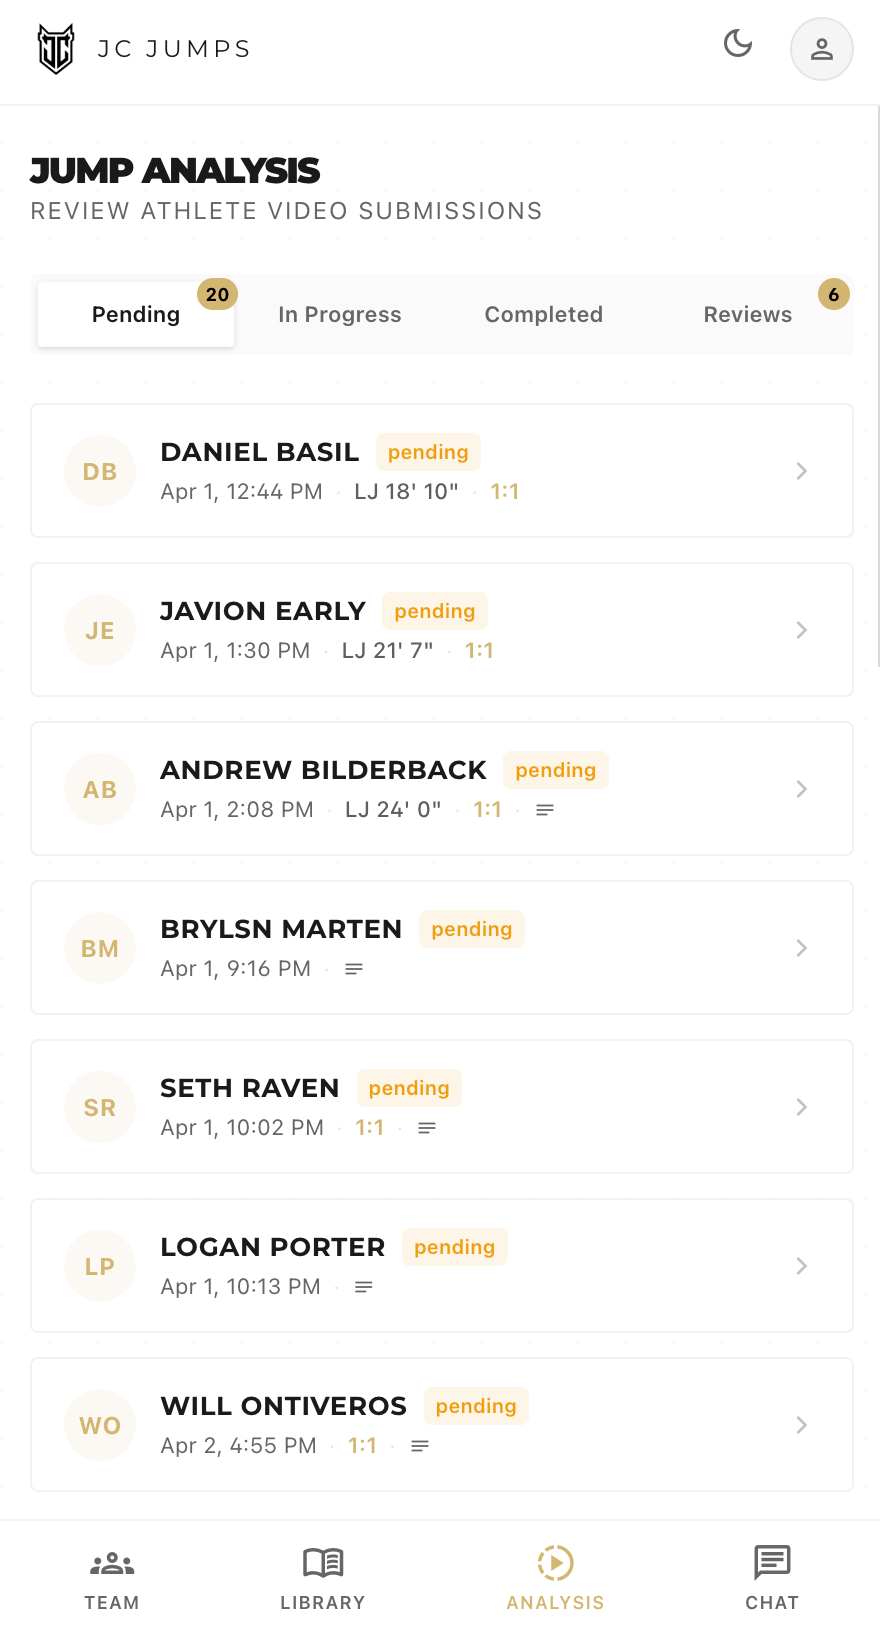Viewport: 880px width, 1634px height.
Task: Open the notes icon for Will Ontiveros
Action: pyautogui.click(x=420, y=1445)
